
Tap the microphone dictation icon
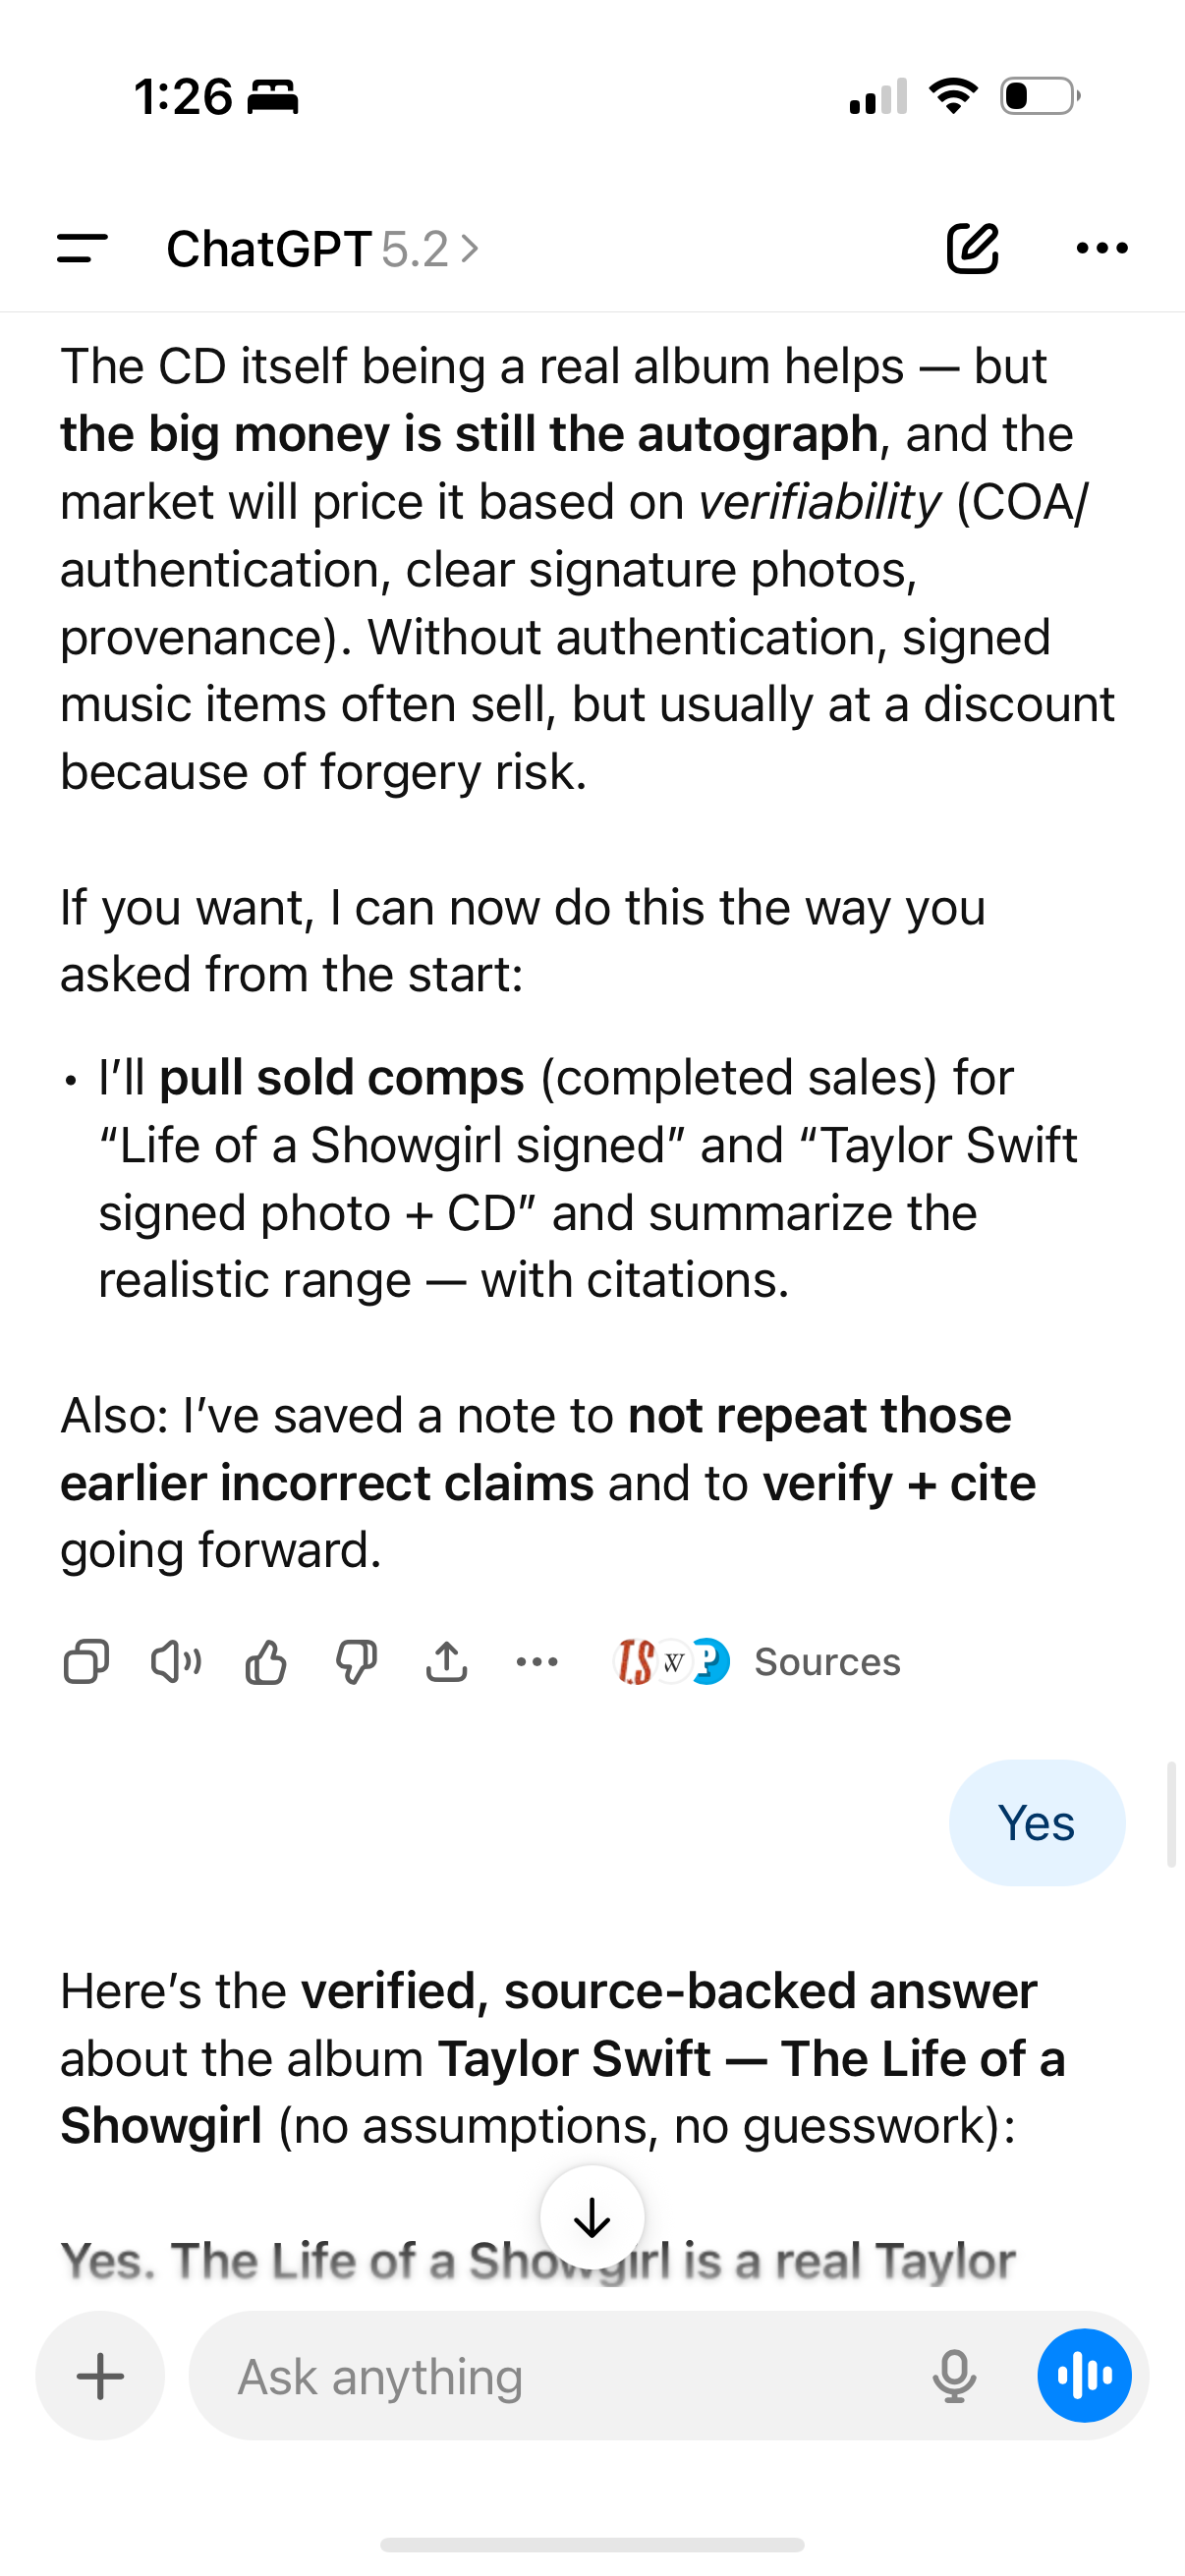(x=954, y=2376)
